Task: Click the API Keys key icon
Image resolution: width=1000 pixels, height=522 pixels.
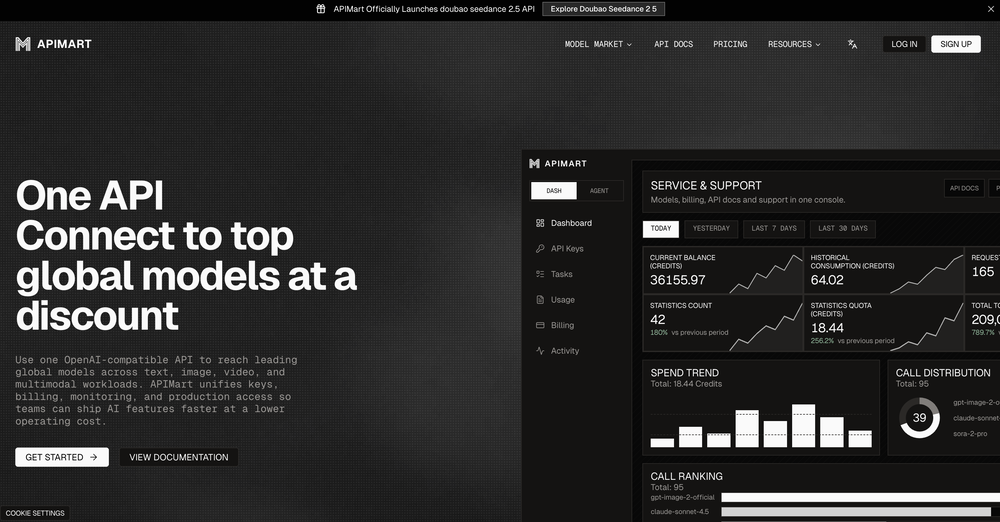Action: tap(540, 248)
